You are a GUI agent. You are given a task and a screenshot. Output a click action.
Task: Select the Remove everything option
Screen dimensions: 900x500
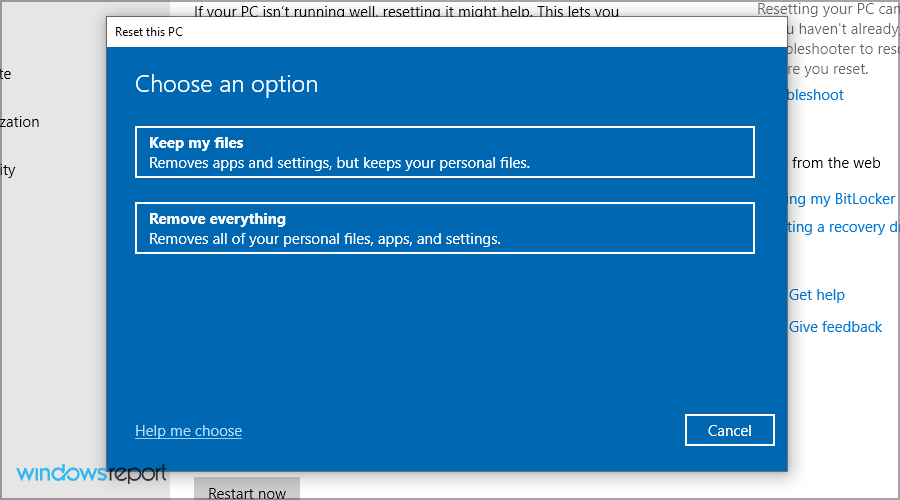pyautogui.click(x=444, y=228)
